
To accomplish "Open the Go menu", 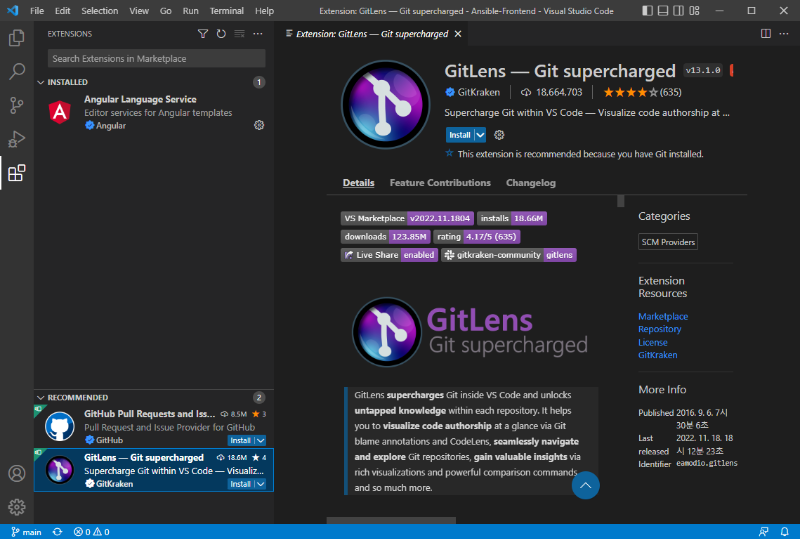I will pos(166,11).
